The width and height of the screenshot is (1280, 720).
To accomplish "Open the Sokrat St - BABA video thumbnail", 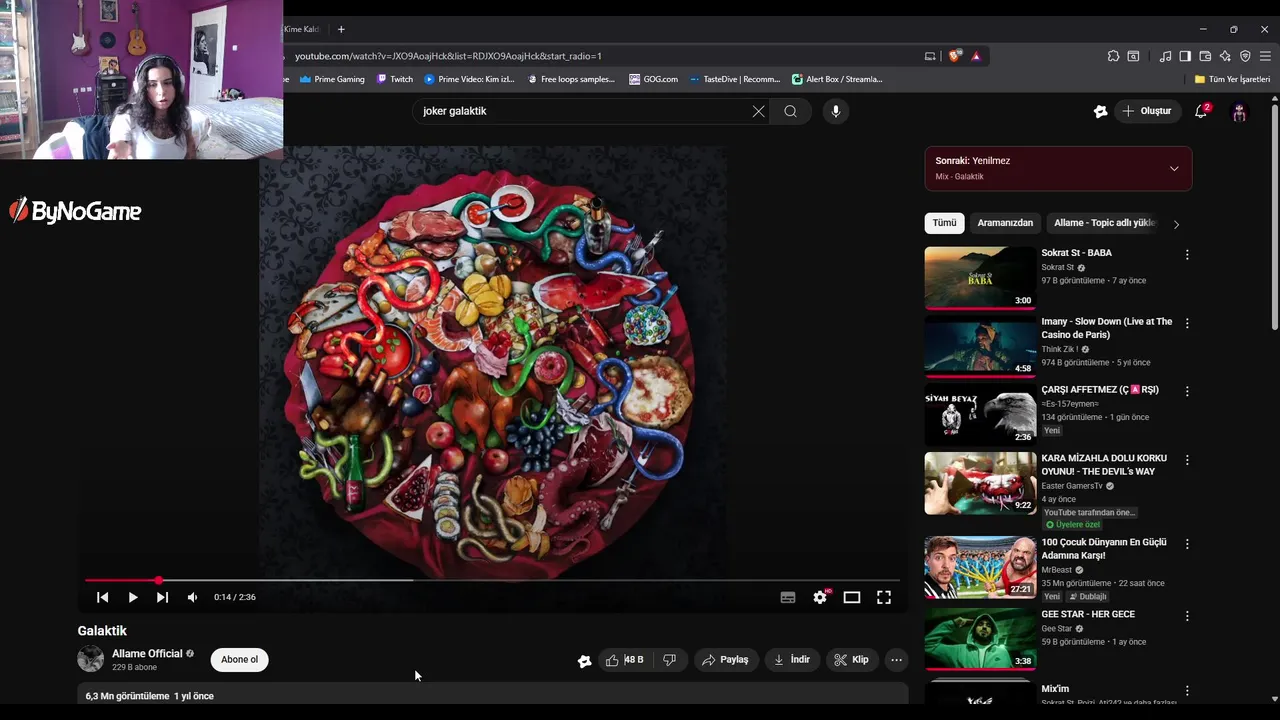I will coord(980,278).
